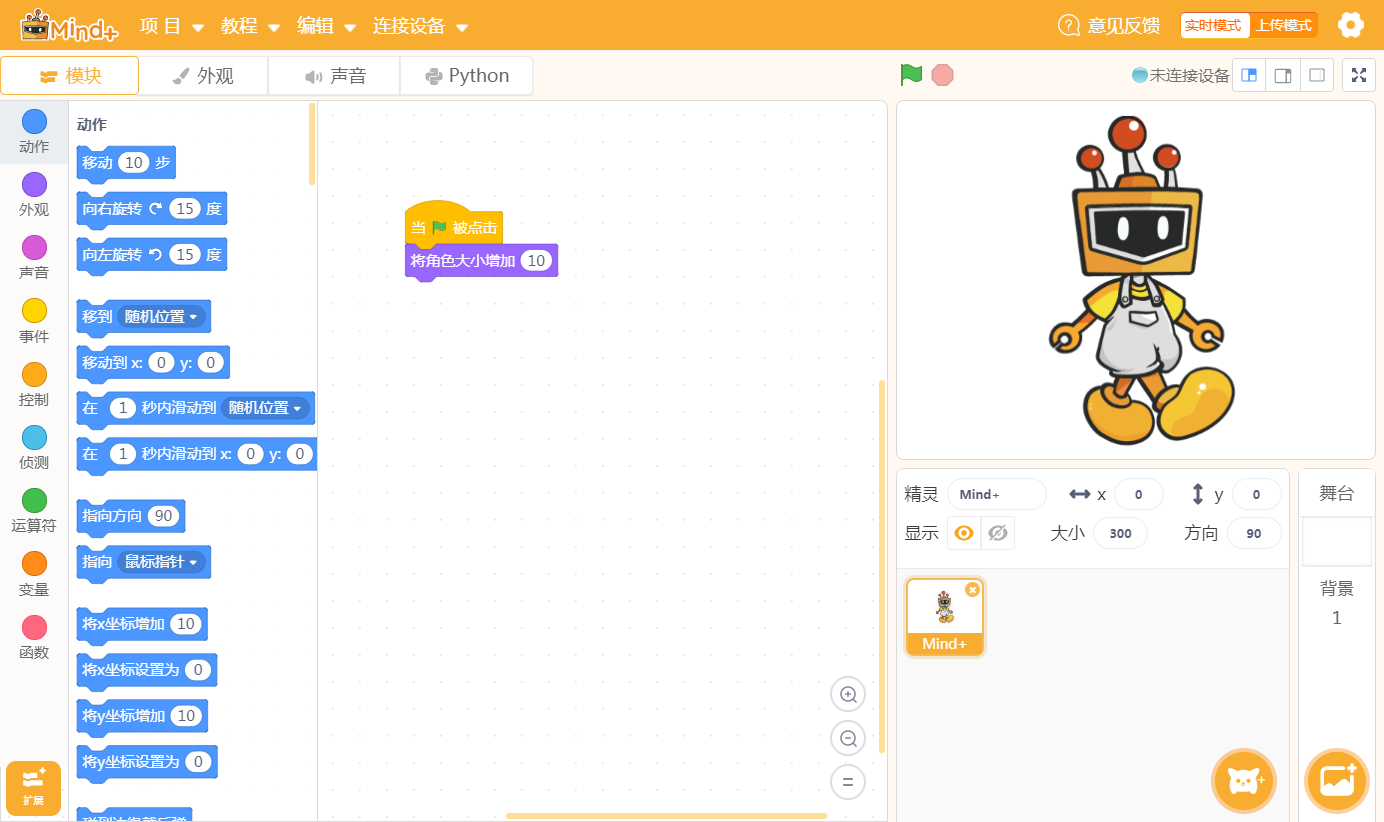
Task: Zoom in the workspace
Action: [848, 694]
